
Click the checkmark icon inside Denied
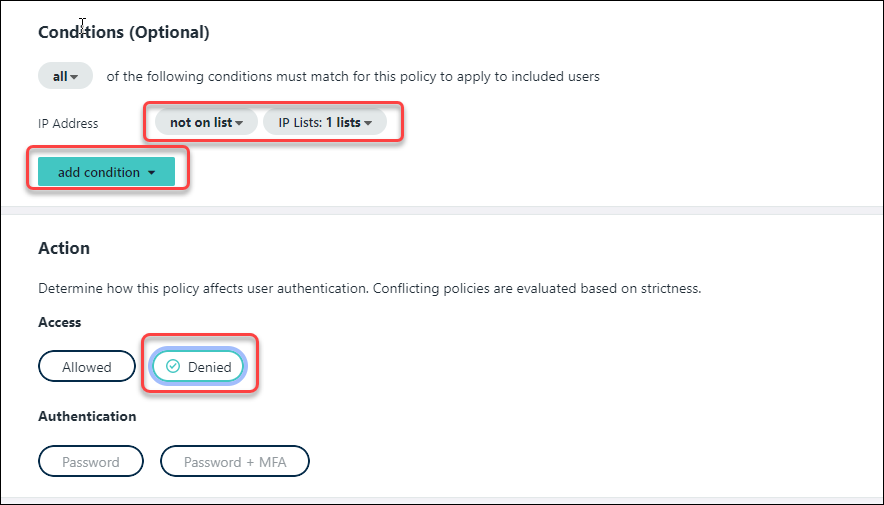[x=173, y=367]
